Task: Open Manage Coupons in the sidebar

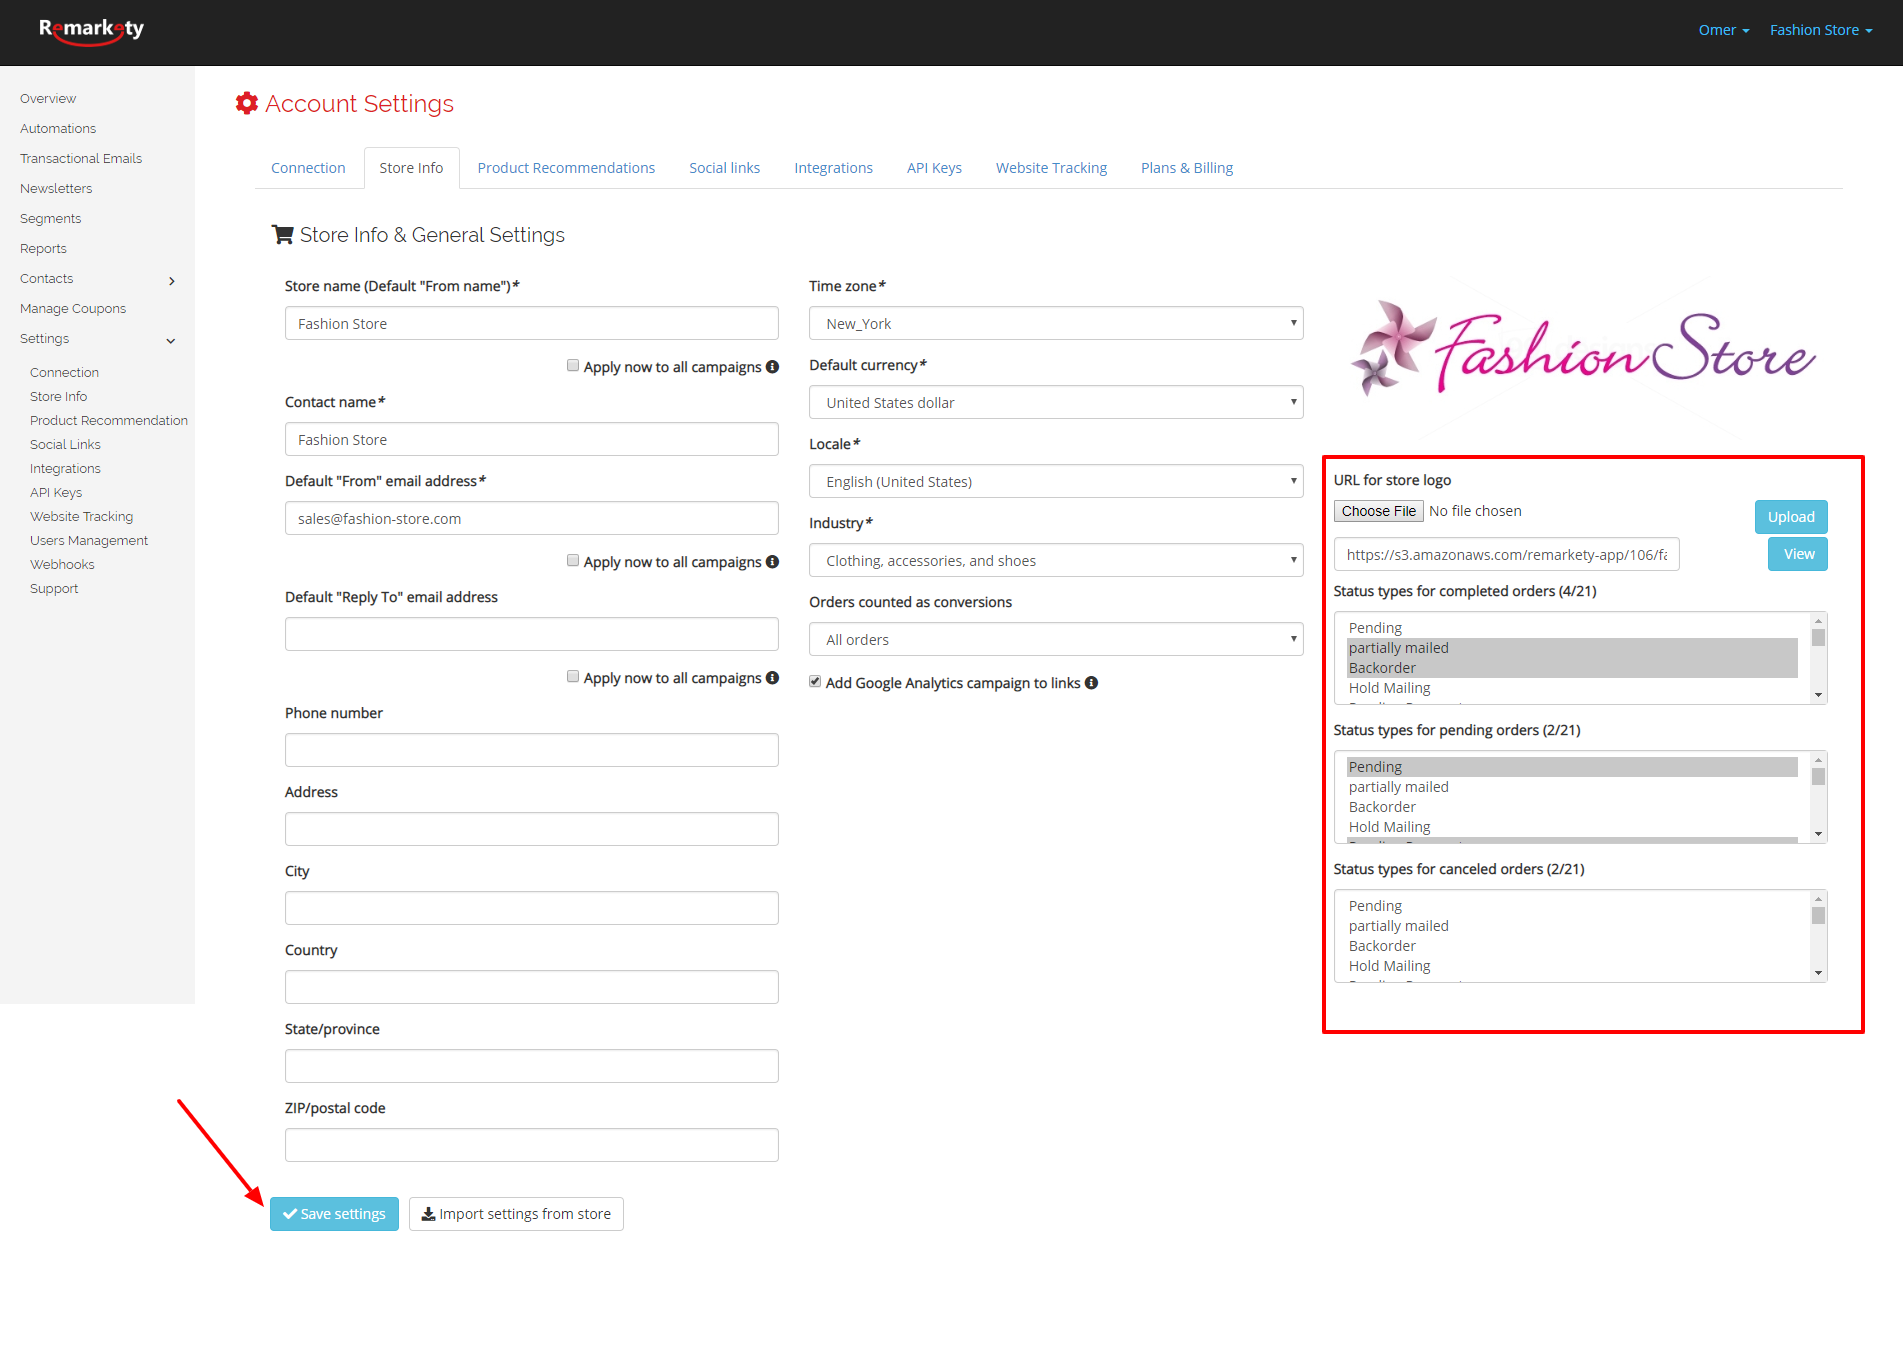Action: click(x=73, y=309)
